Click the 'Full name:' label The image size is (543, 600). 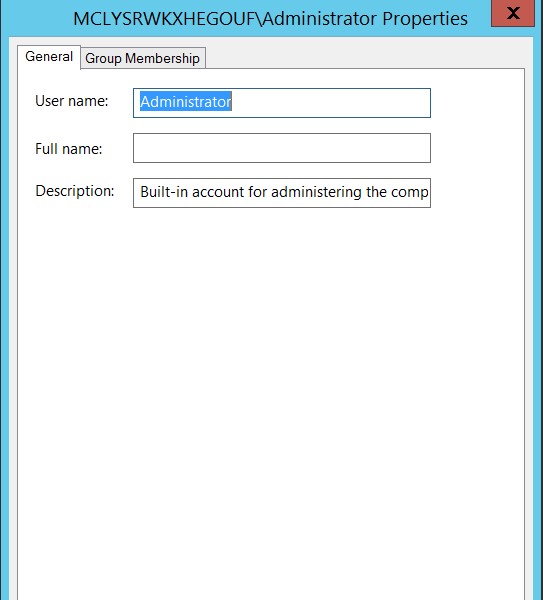[x=69, y=148]
